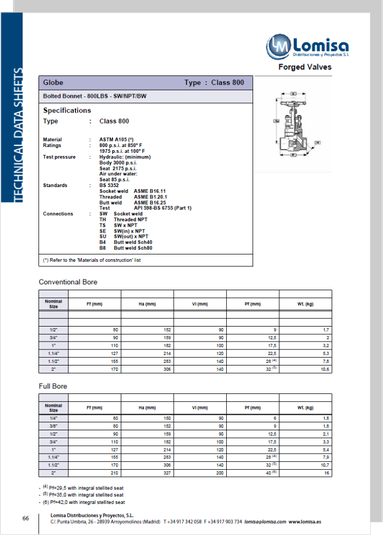Click the 2" row in Full Bore table

point(185,473)
